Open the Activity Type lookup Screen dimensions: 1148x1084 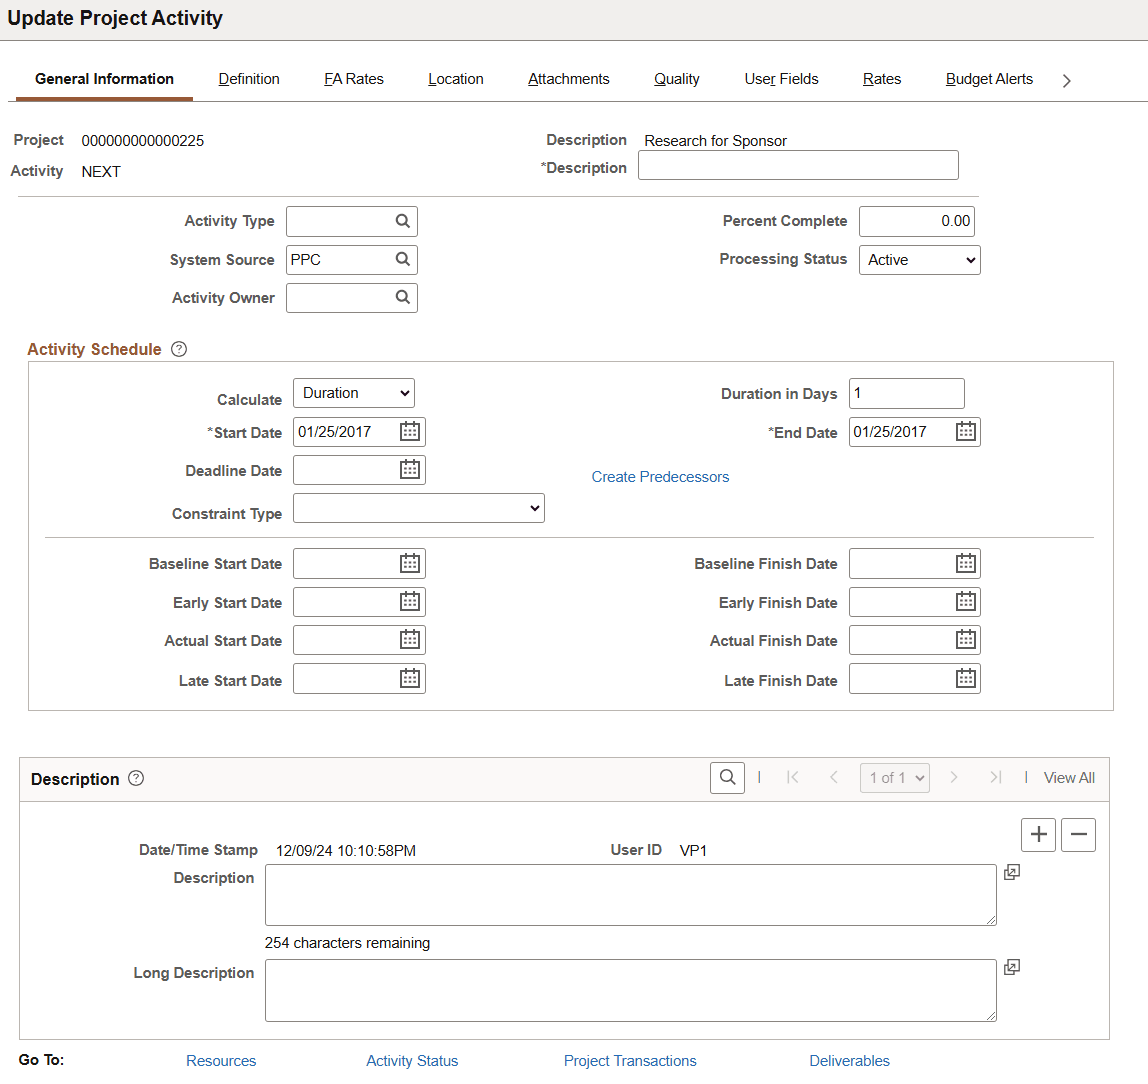403,221
